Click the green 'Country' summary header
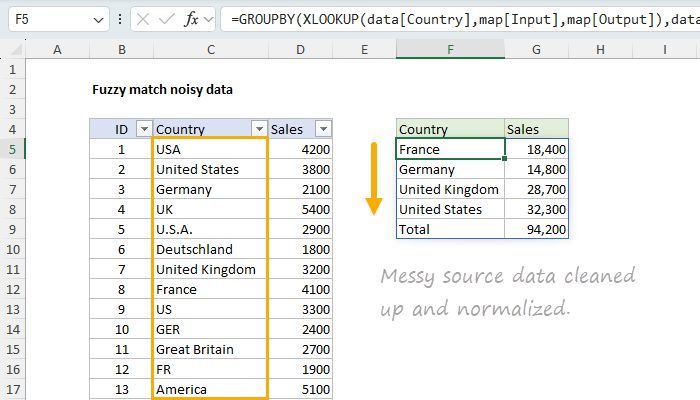The width and height of the screenshot is (700, 400). (x=450, y=129)
